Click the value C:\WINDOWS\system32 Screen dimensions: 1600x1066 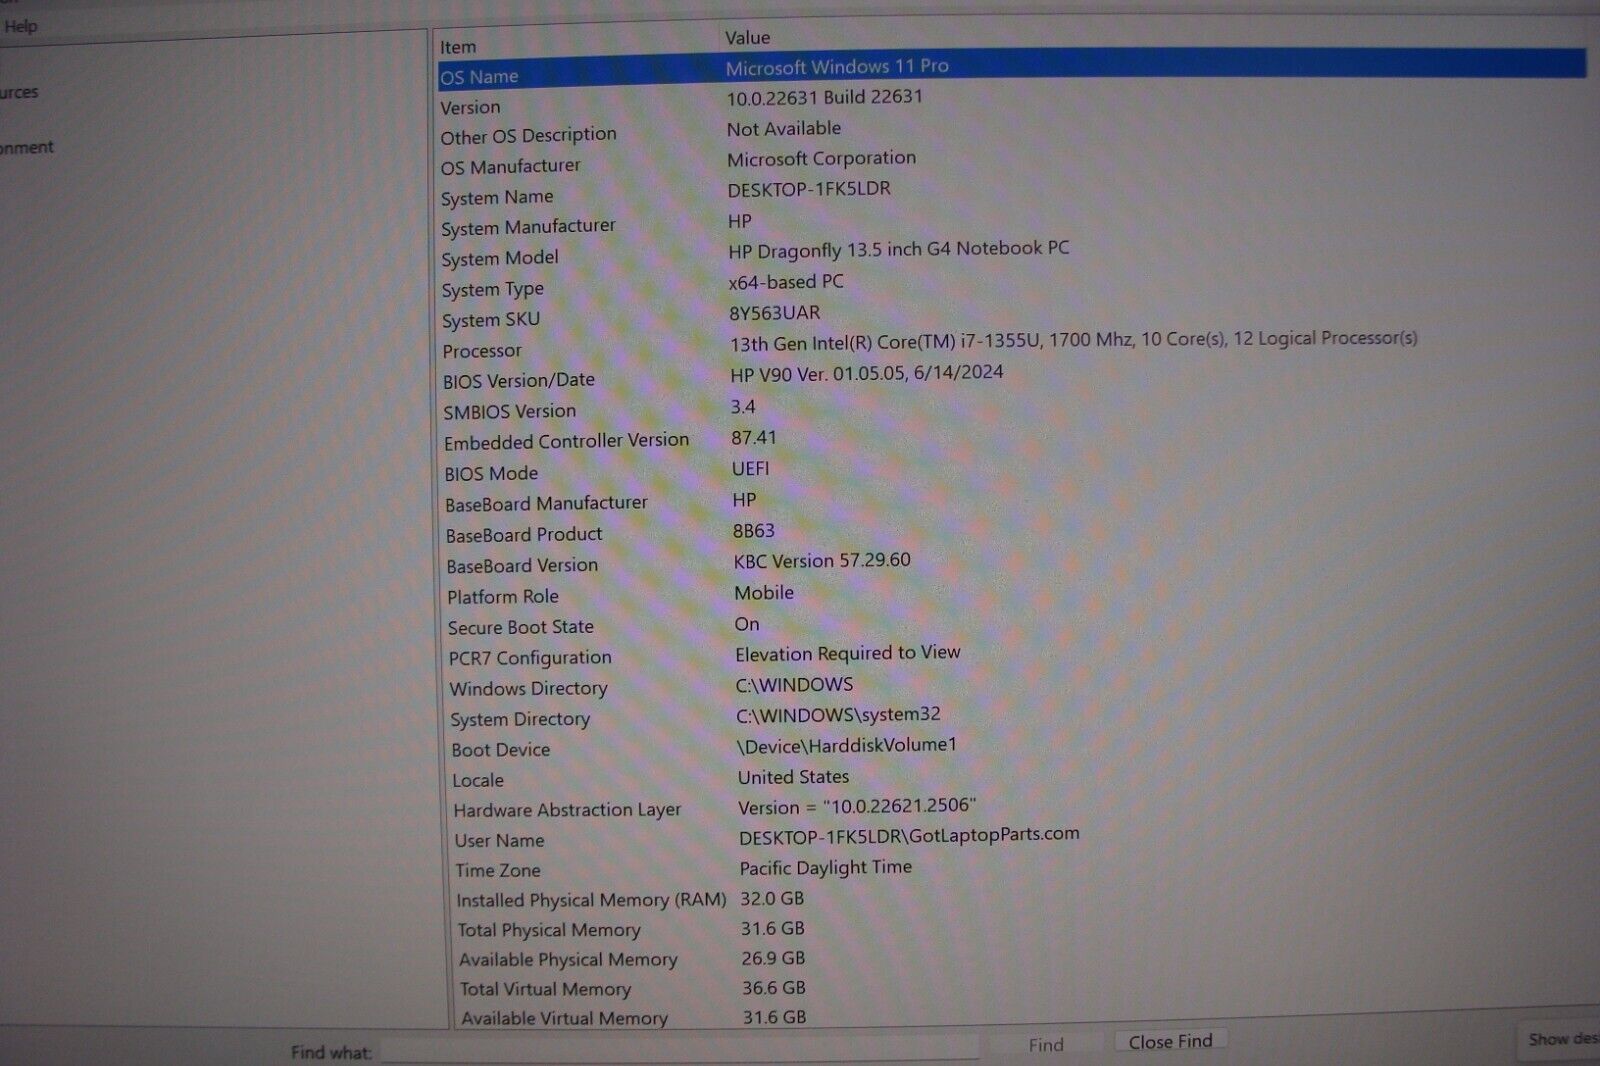(x=837, y=715)
